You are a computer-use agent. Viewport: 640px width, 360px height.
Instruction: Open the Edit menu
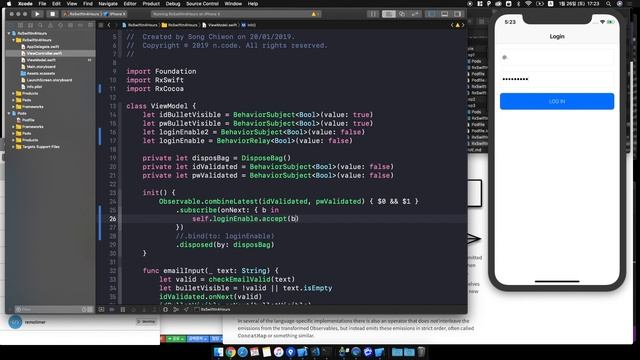[x=56, y=4]
